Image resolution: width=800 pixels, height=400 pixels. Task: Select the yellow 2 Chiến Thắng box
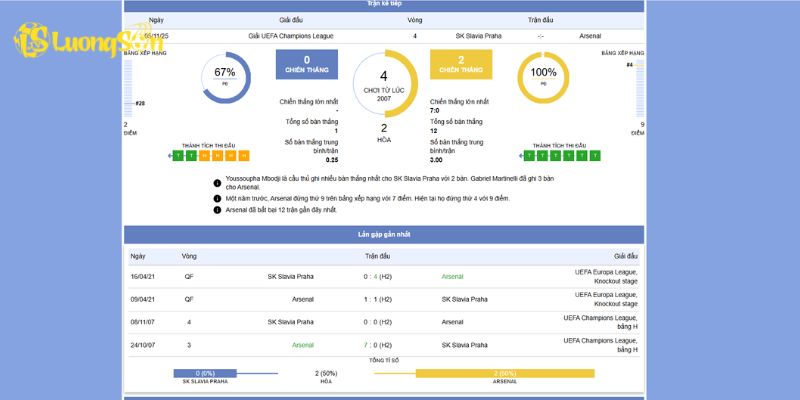pyautogui.click(x=461, y=65)
